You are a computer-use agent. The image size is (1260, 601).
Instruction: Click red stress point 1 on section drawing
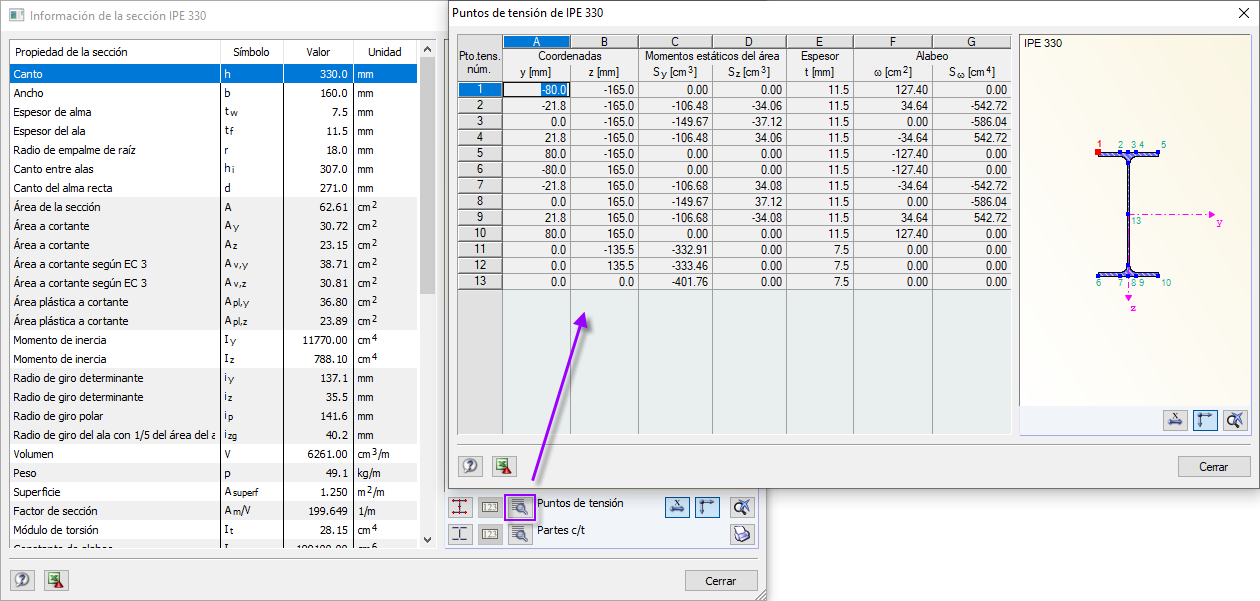(x=1098, y=152)
